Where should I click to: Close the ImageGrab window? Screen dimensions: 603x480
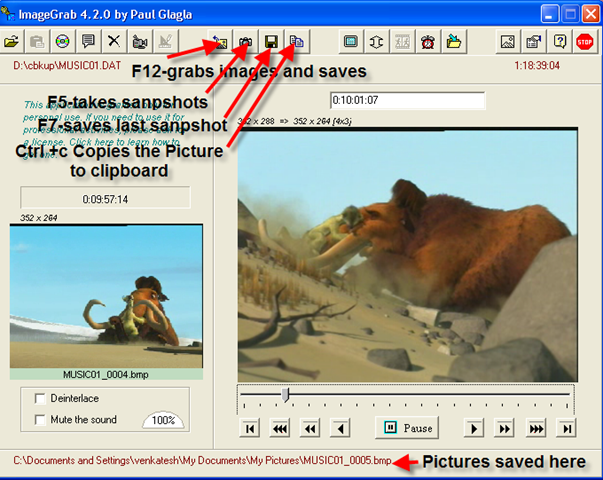point(591,14)
